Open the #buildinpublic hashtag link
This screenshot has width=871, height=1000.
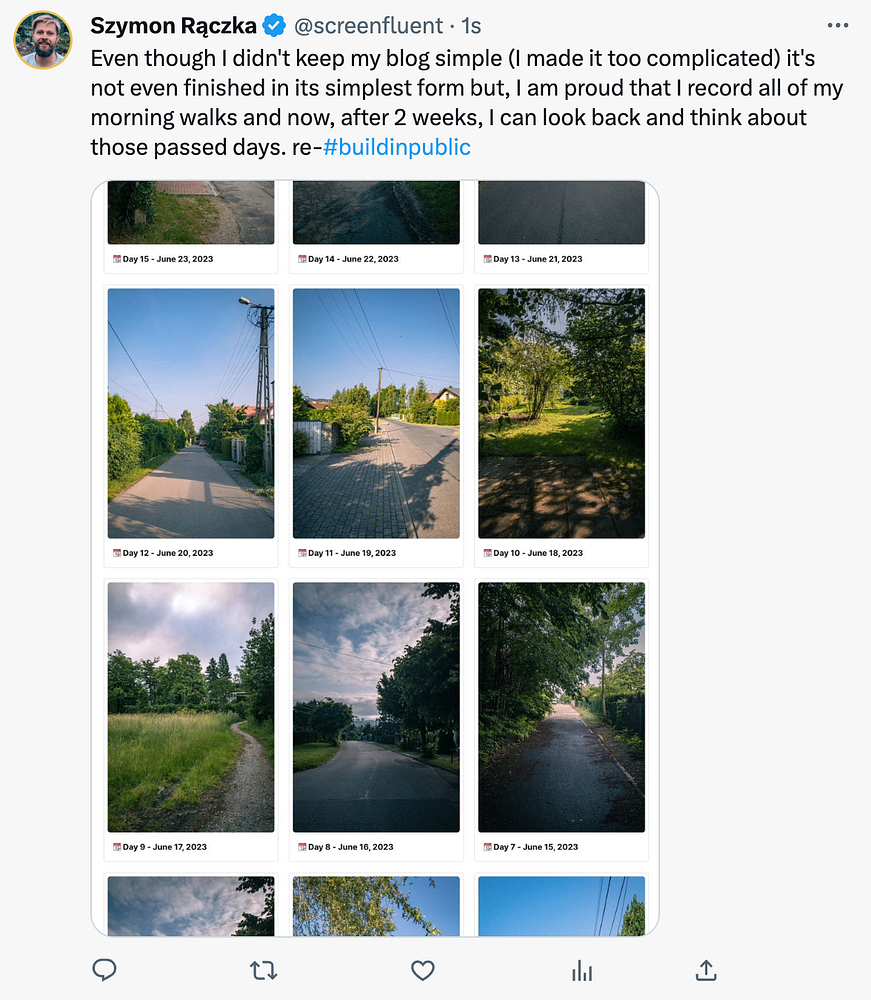pyautogui.click(x=397, y=147)
